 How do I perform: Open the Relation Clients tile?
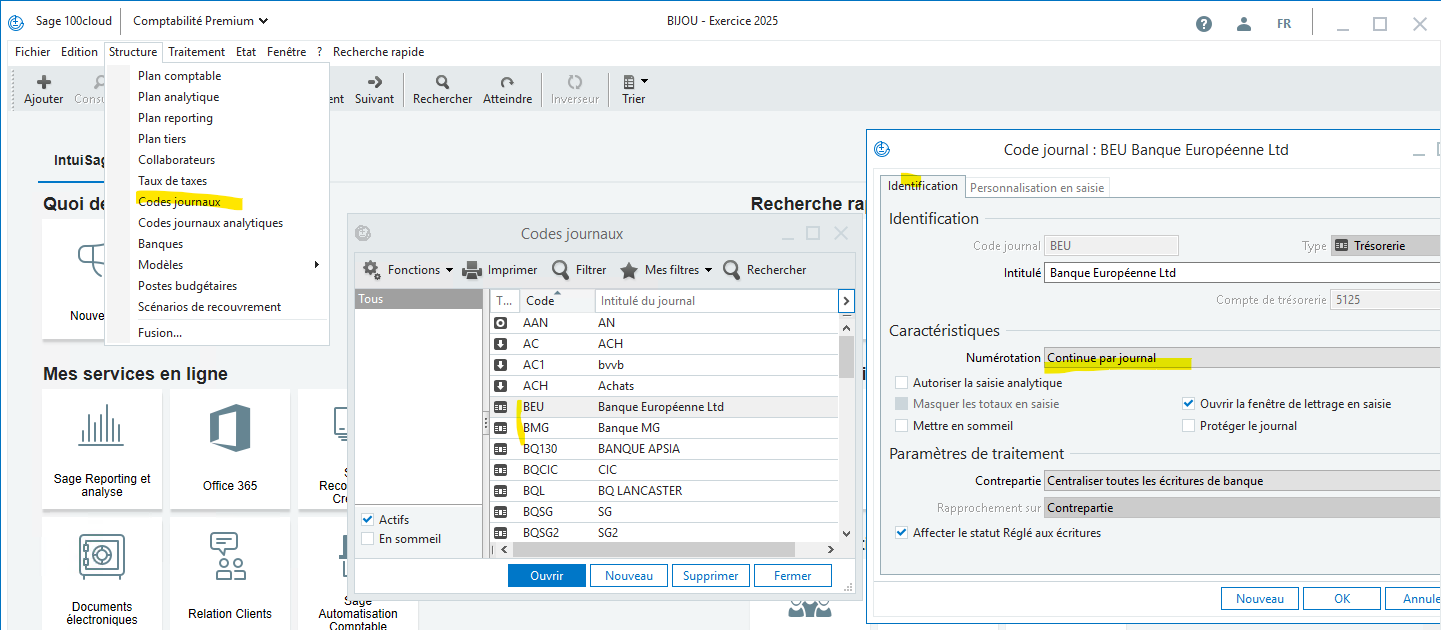tap(230, 574)
